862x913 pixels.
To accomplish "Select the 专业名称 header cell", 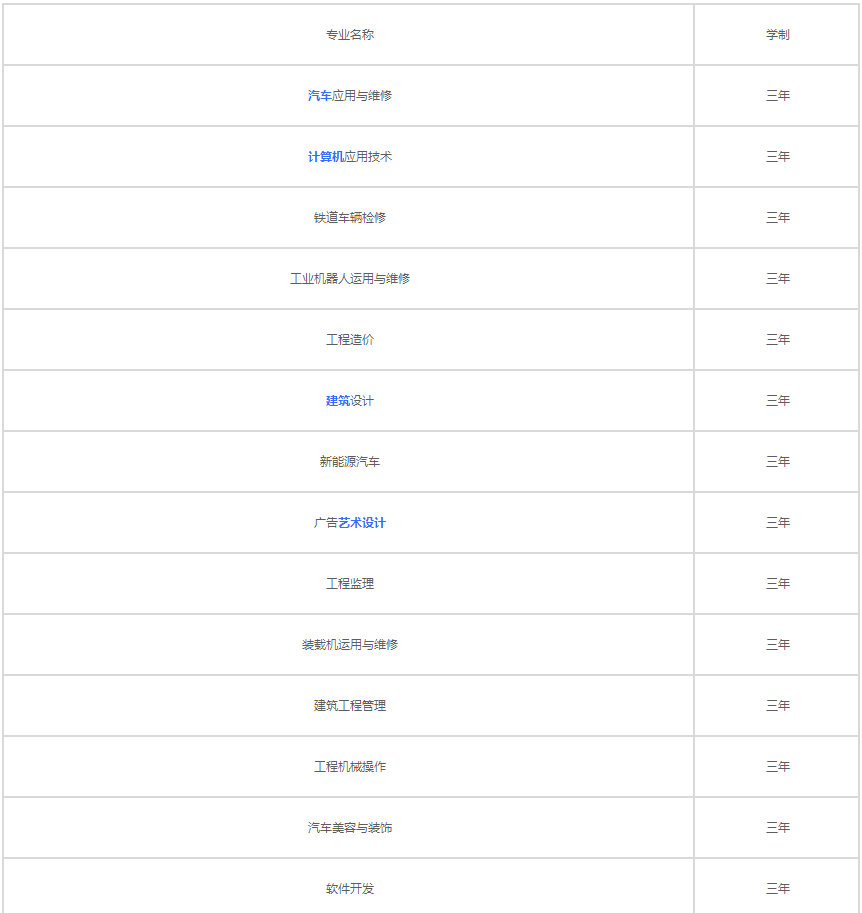I will [x=350, y=35].
